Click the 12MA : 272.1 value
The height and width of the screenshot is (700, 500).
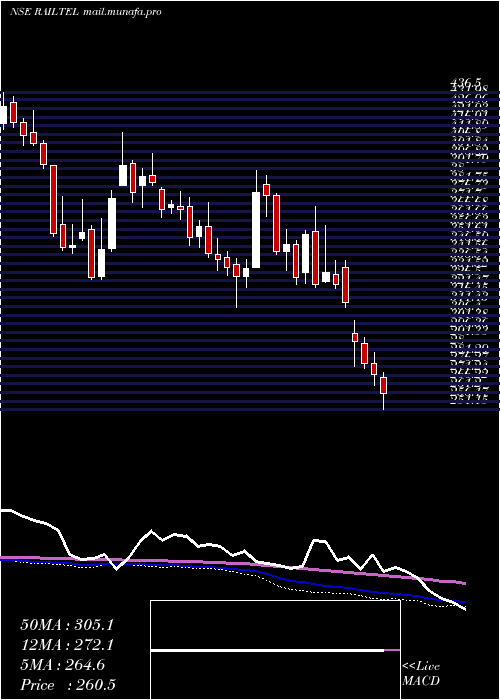coord(67,645)
